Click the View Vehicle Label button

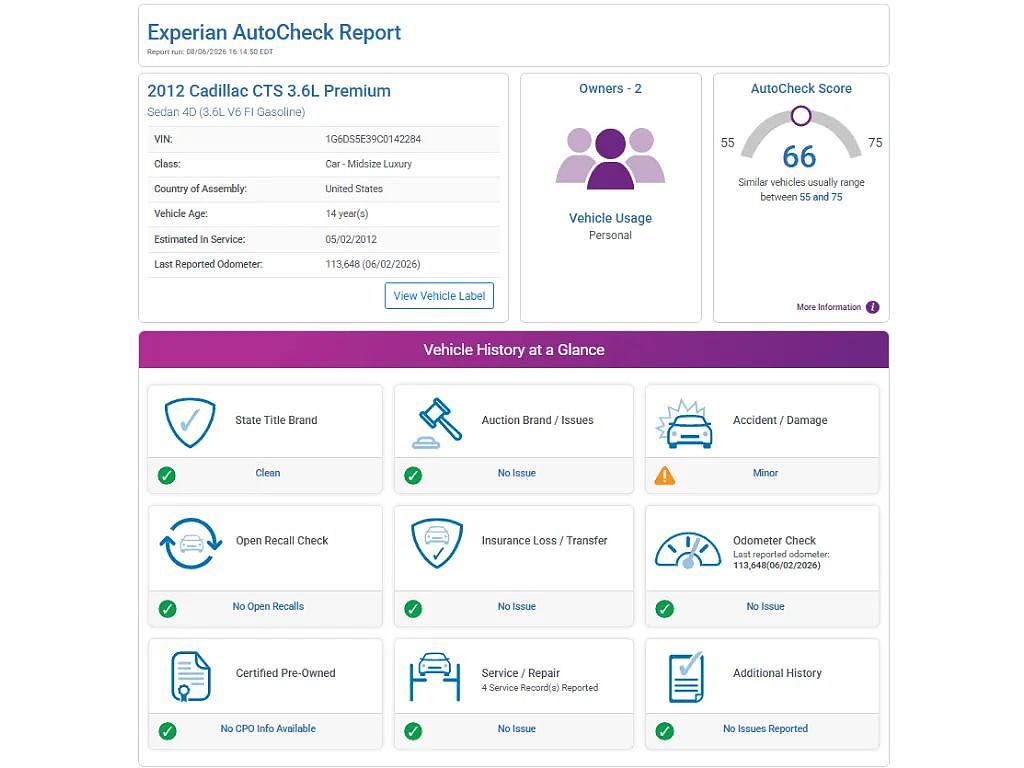coord(439,296)
